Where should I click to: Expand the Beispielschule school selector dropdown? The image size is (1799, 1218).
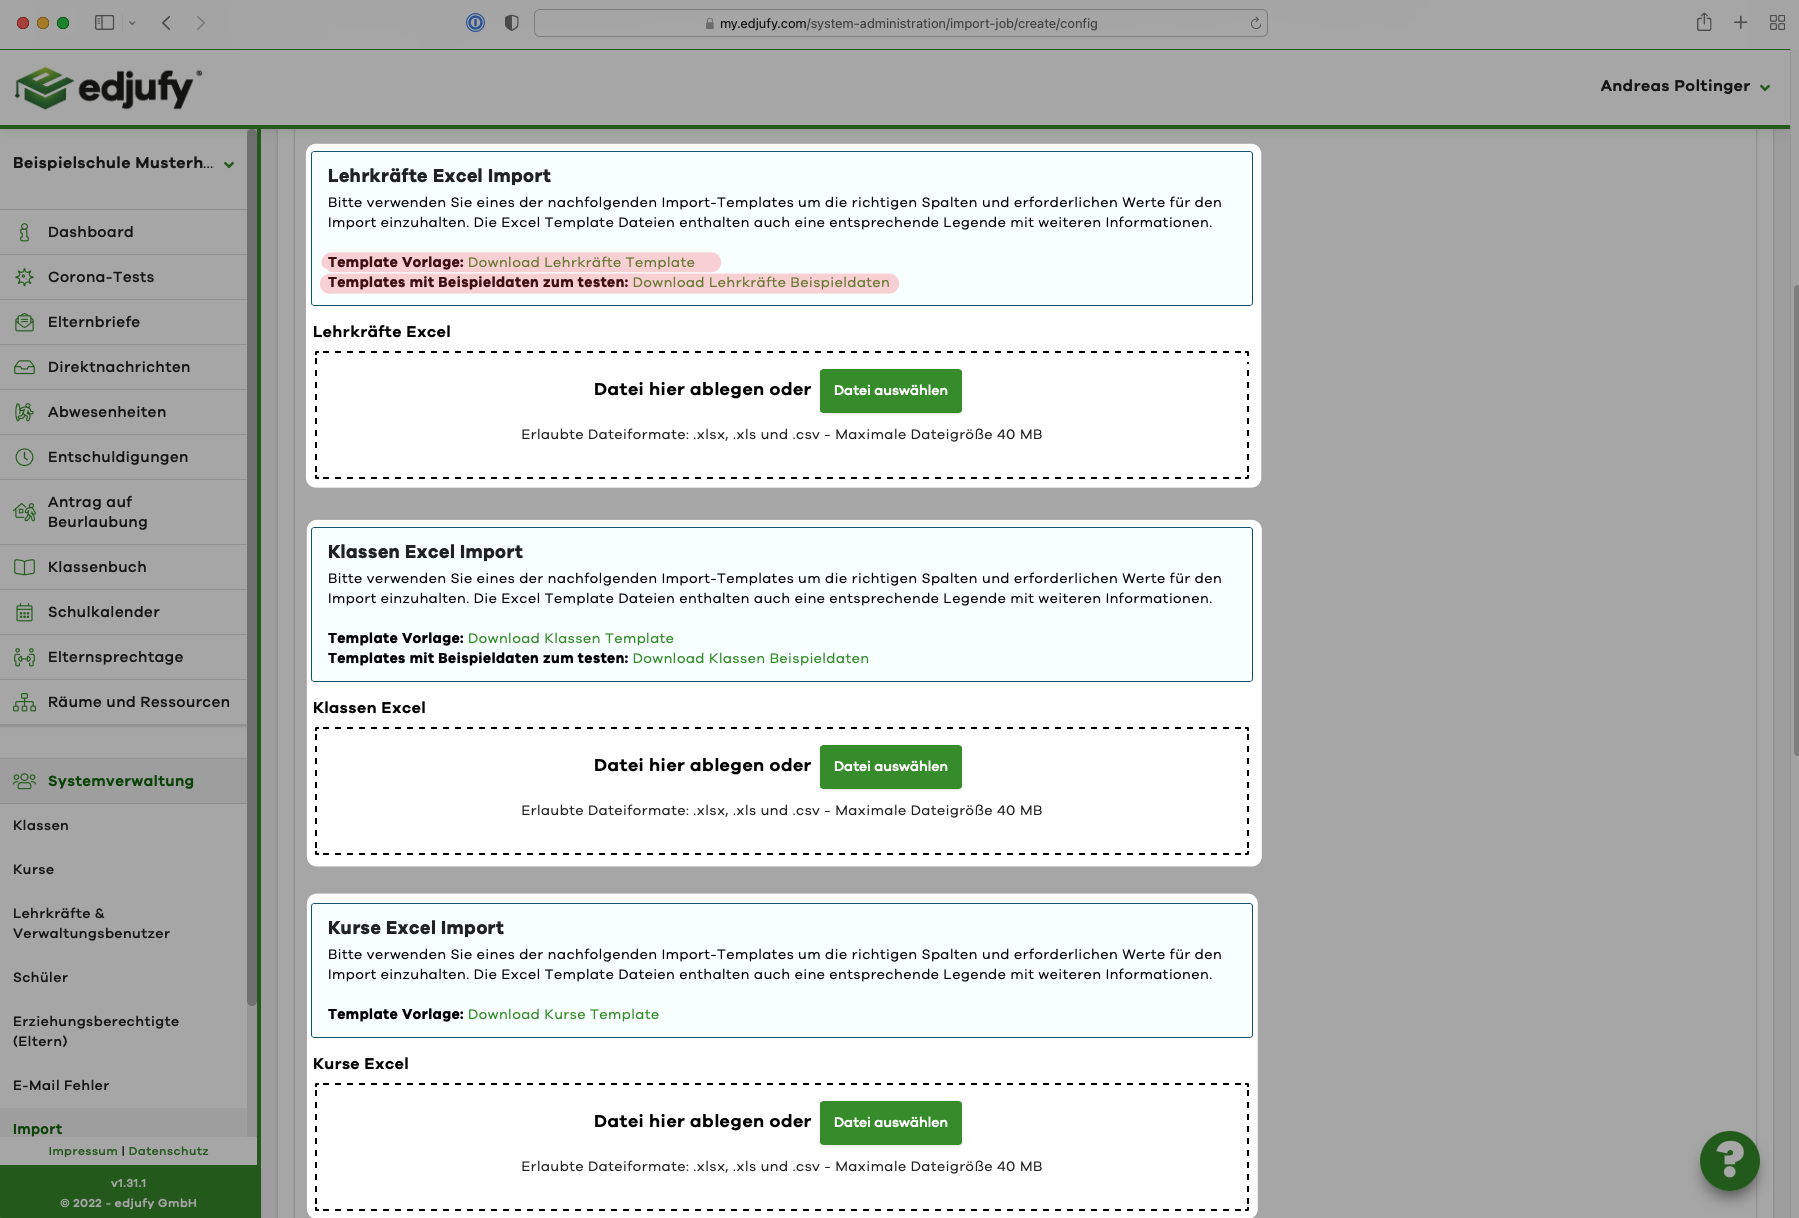point(229,164)
